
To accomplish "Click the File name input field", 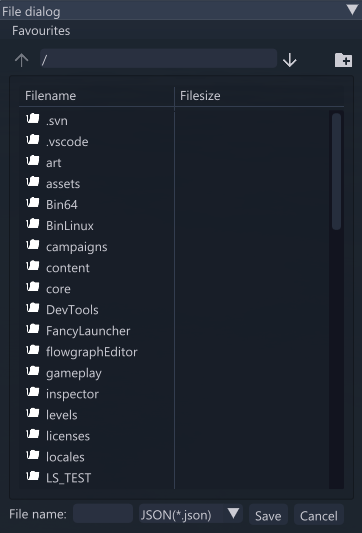I will click(x=103, y=514).
